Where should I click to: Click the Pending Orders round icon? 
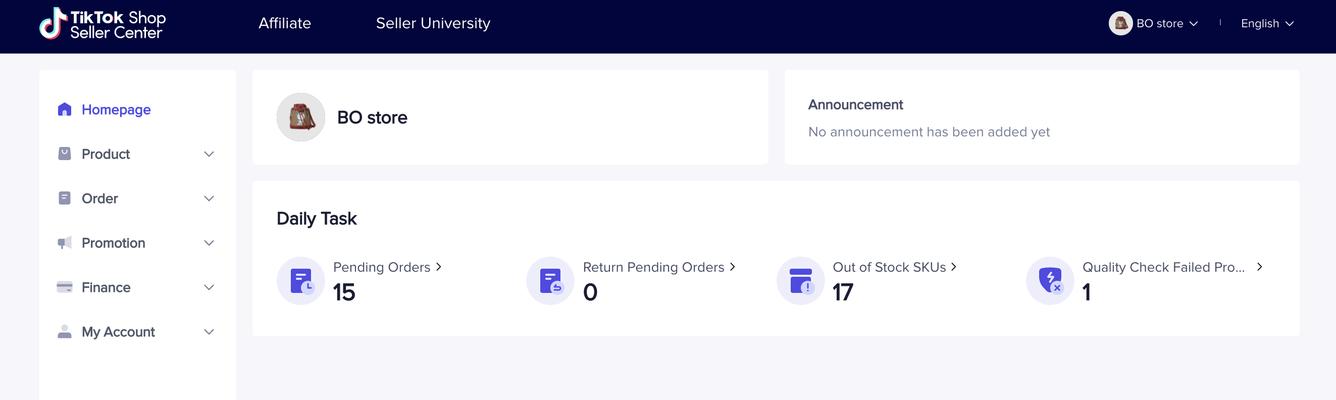pos(301,281)
